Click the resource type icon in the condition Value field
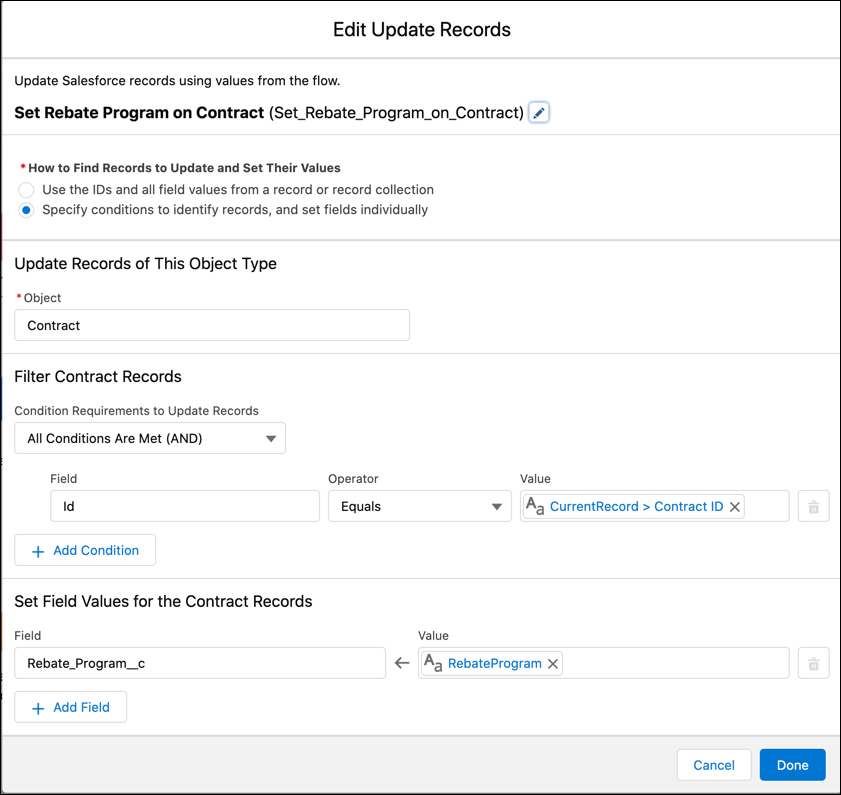This screenshot has height=795, width=841. (534, 506)
